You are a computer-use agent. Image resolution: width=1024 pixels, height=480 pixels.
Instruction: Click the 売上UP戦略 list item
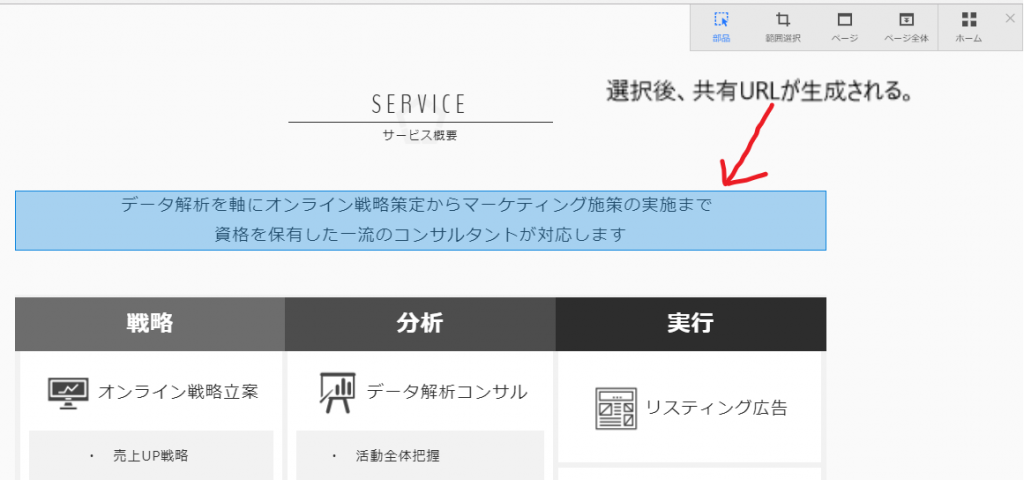pyautogui.click(x=151, y=456)
